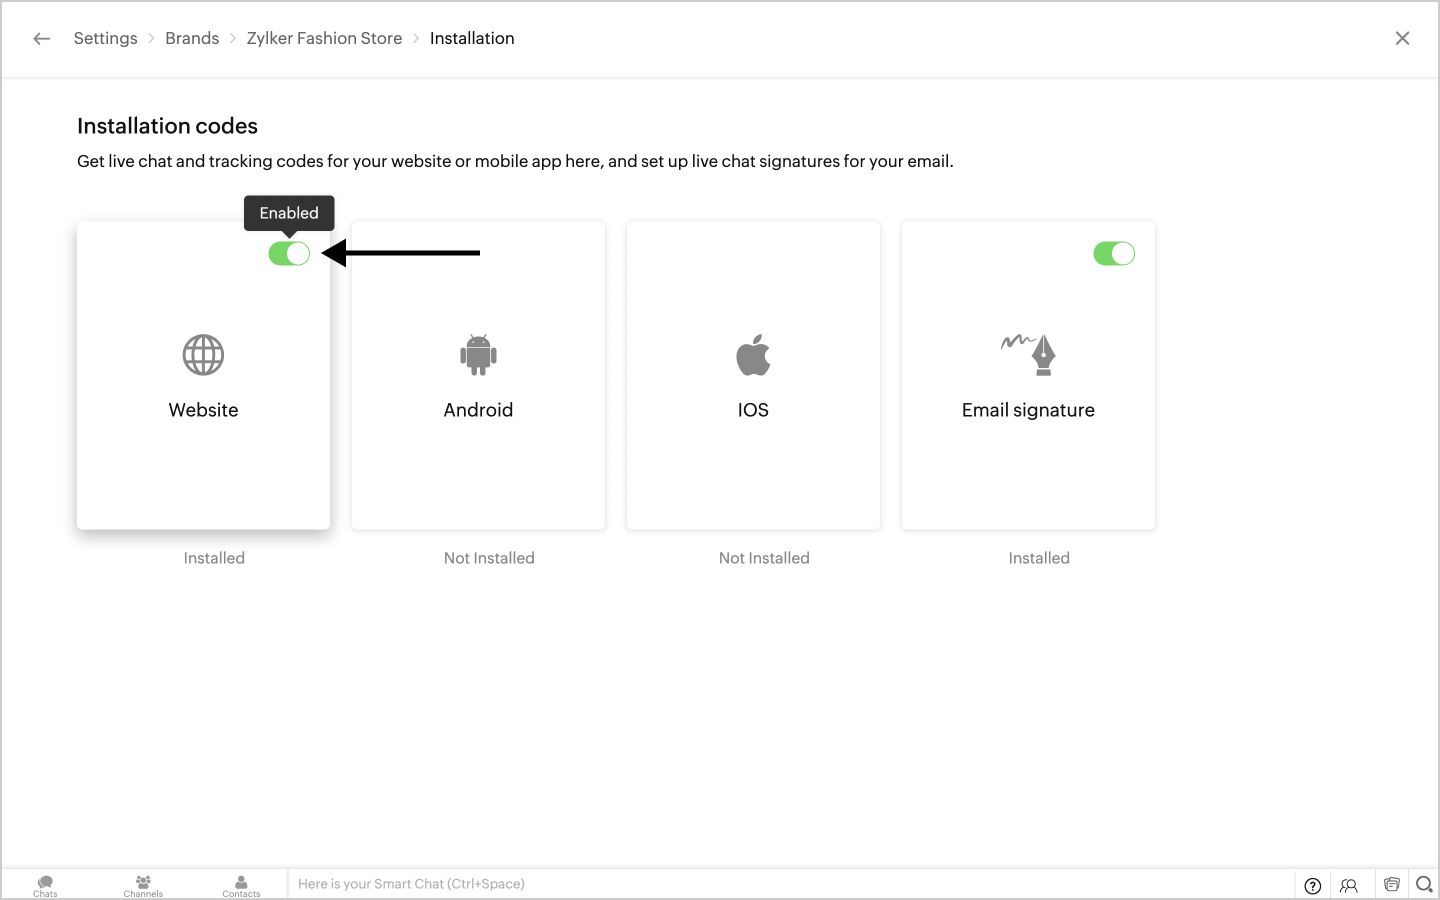Image resolution: width=1440 pixels, height=900 pixels.
Task: Click the chat windows icon in the status bar
Action: click(x=1391, y=884)
